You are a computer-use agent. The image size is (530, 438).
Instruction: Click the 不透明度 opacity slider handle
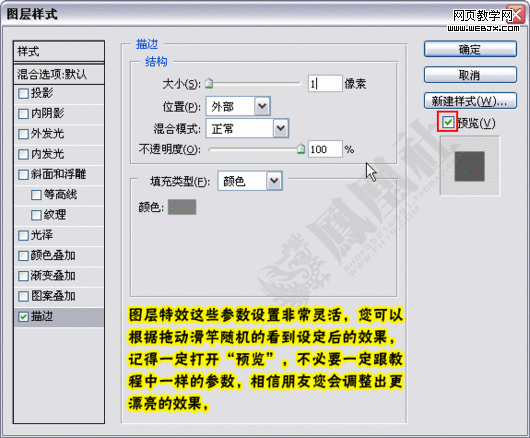point(301,148)
